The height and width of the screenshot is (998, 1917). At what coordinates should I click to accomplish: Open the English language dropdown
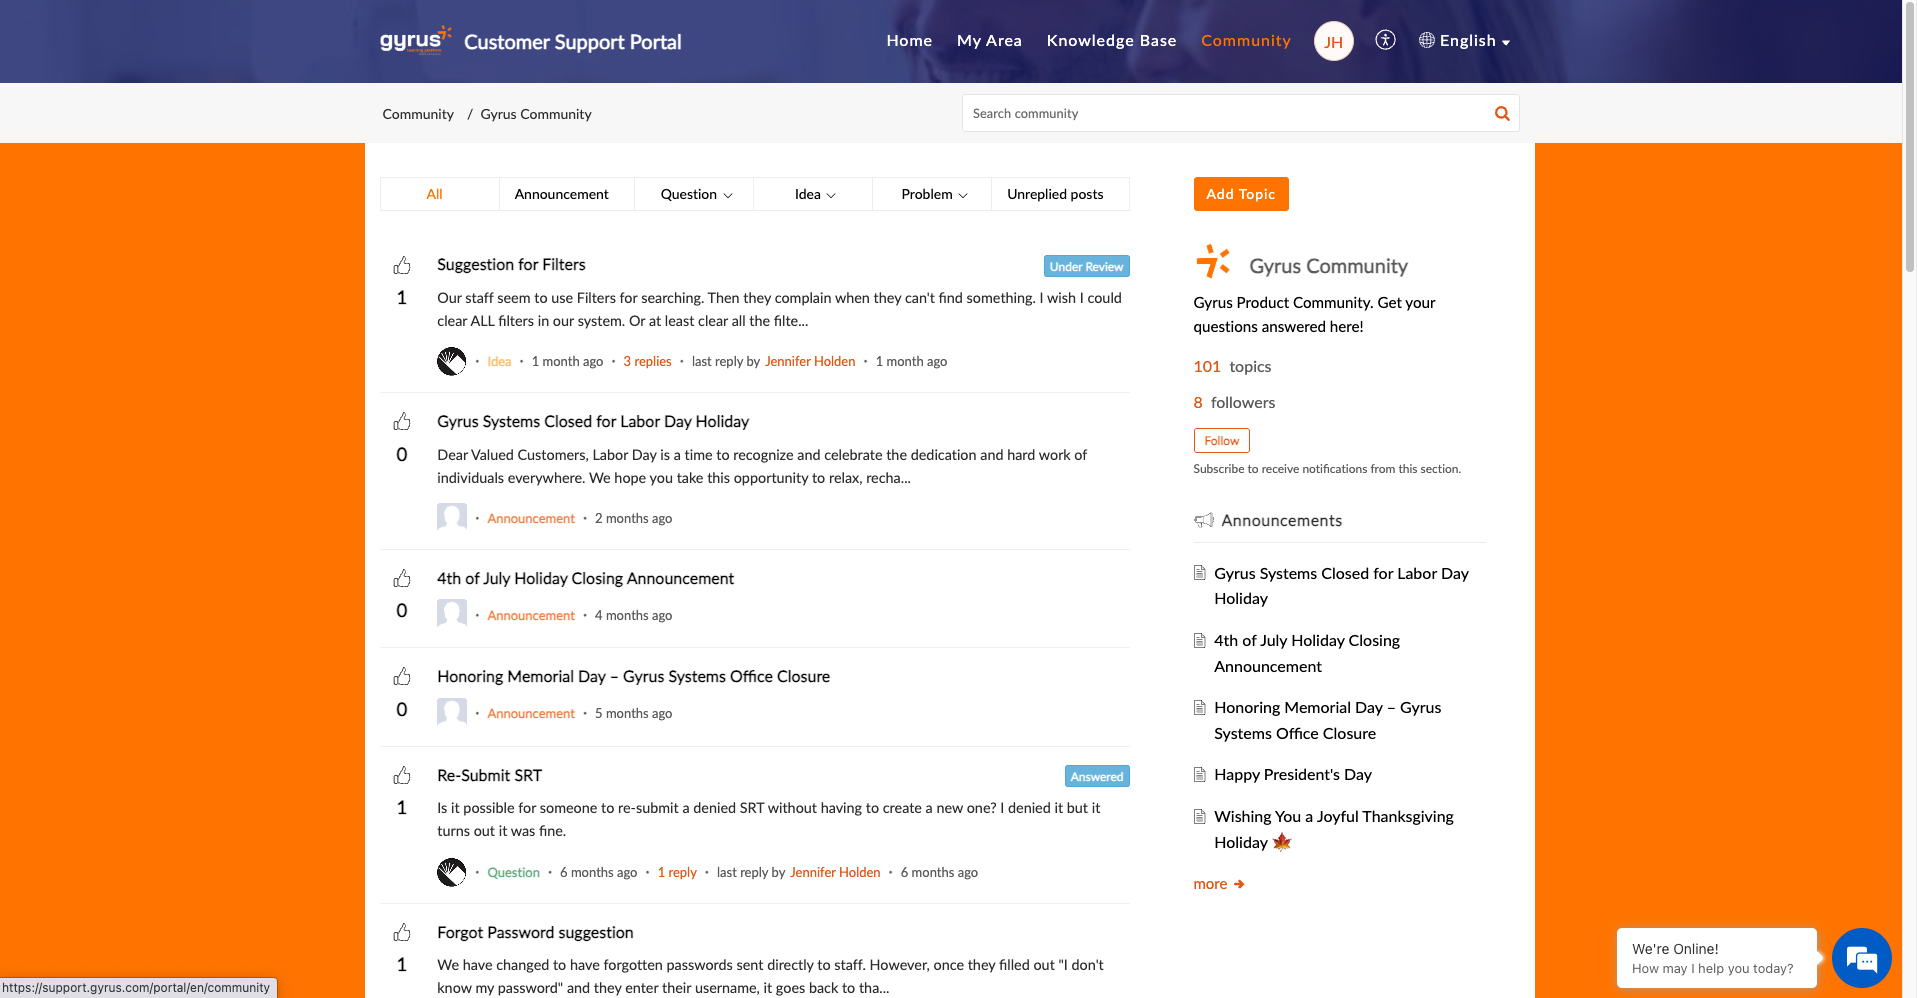coord(1465,41)
